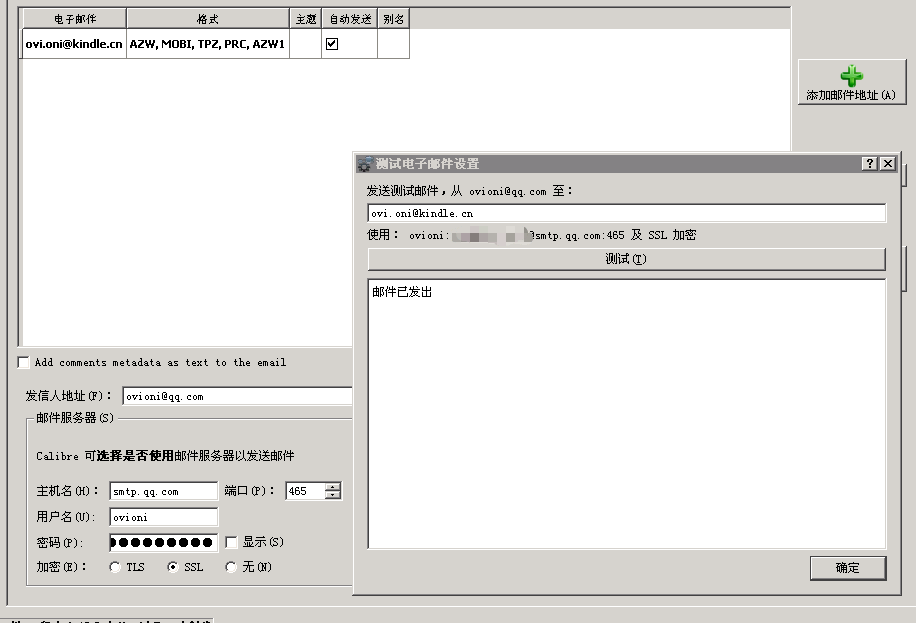
Task: Click the username field containing ovioni
Action: tap(164, 517)
